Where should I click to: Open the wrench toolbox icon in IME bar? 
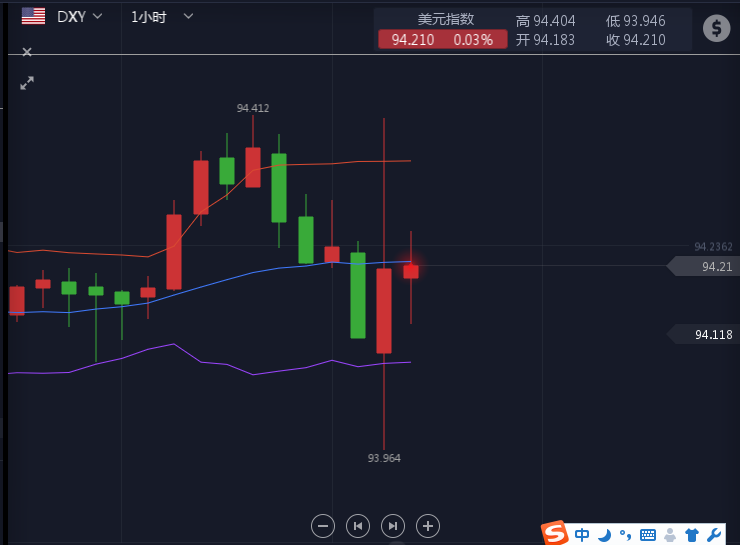click(x=714, y=535)
